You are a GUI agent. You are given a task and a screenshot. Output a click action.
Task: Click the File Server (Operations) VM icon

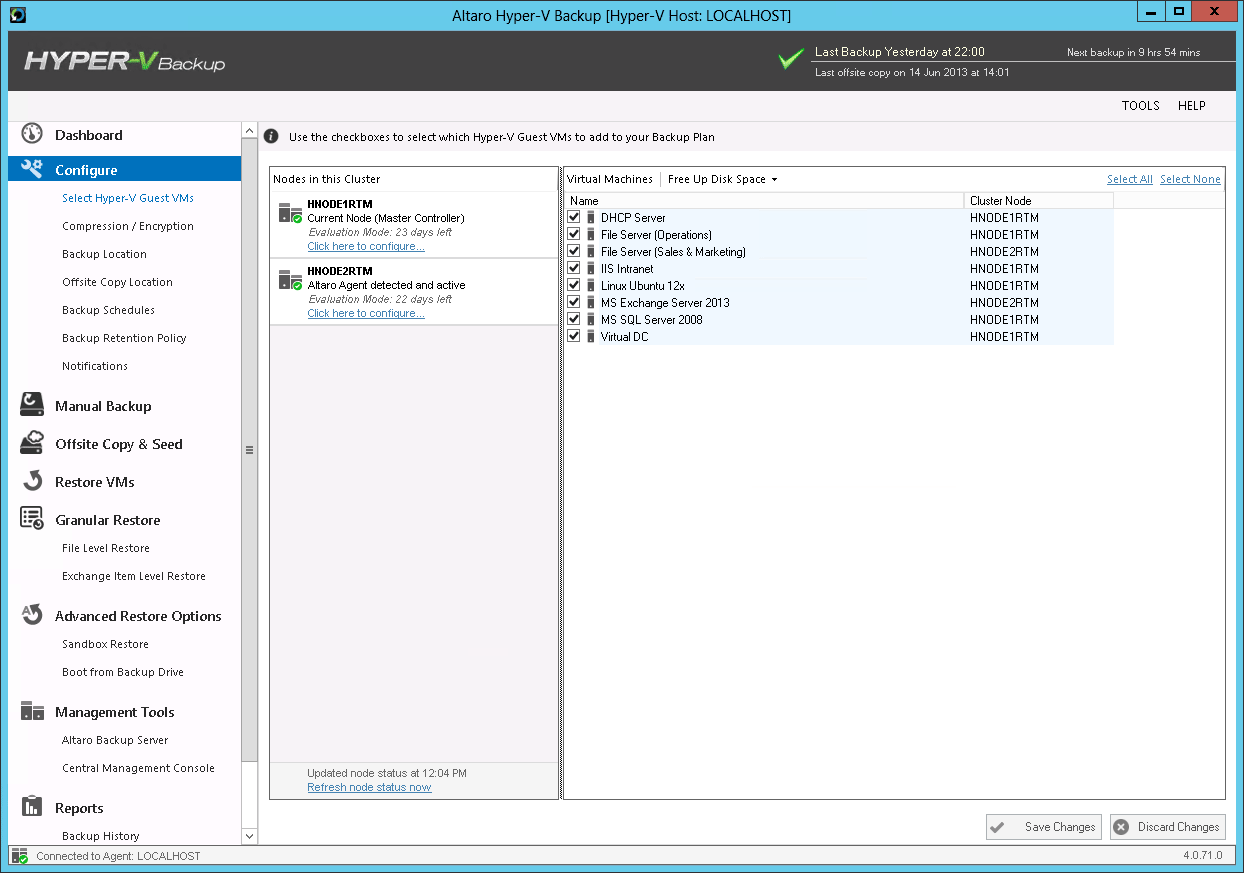[x=590, y=234]
